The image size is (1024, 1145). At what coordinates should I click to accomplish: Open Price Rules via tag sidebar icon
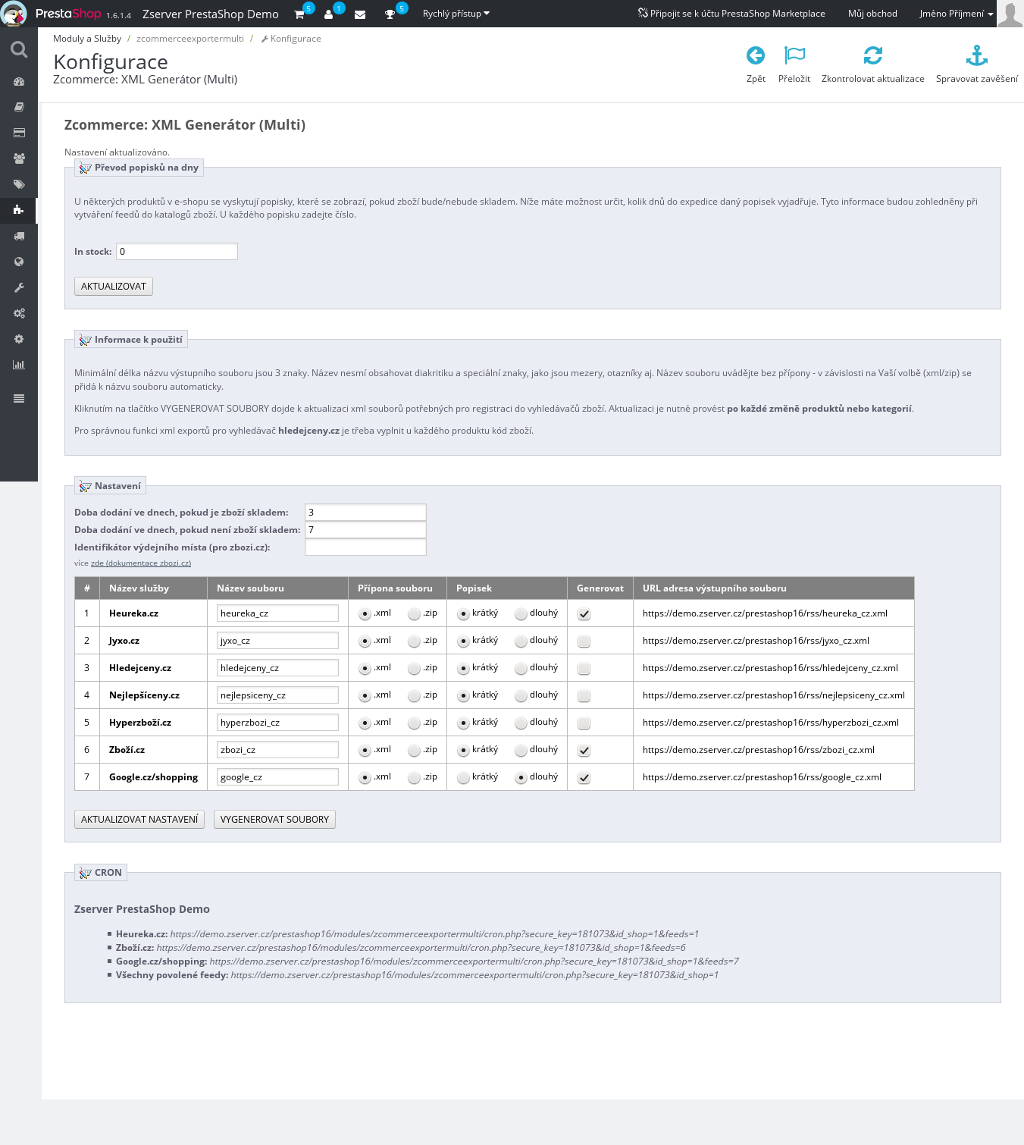point(19,185)
